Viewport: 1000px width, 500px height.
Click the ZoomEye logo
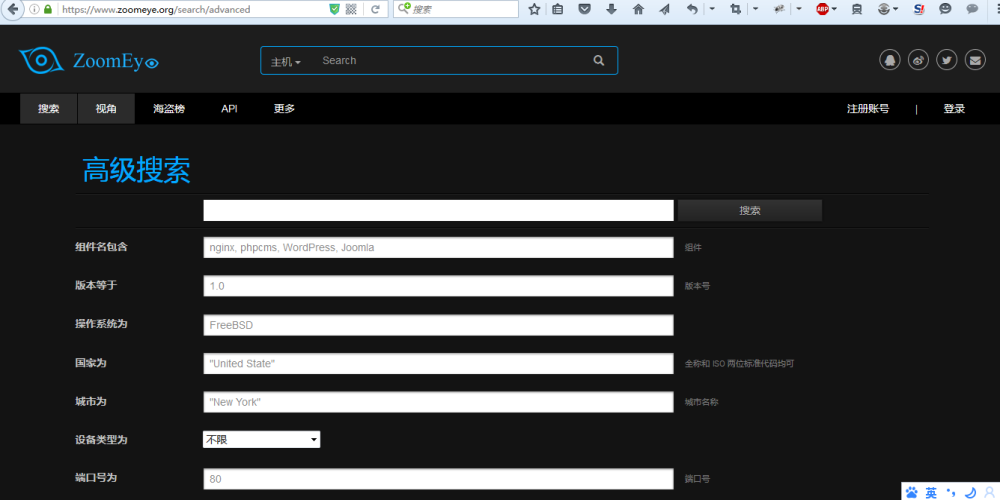pyautogui.click(x=89, y=61)
